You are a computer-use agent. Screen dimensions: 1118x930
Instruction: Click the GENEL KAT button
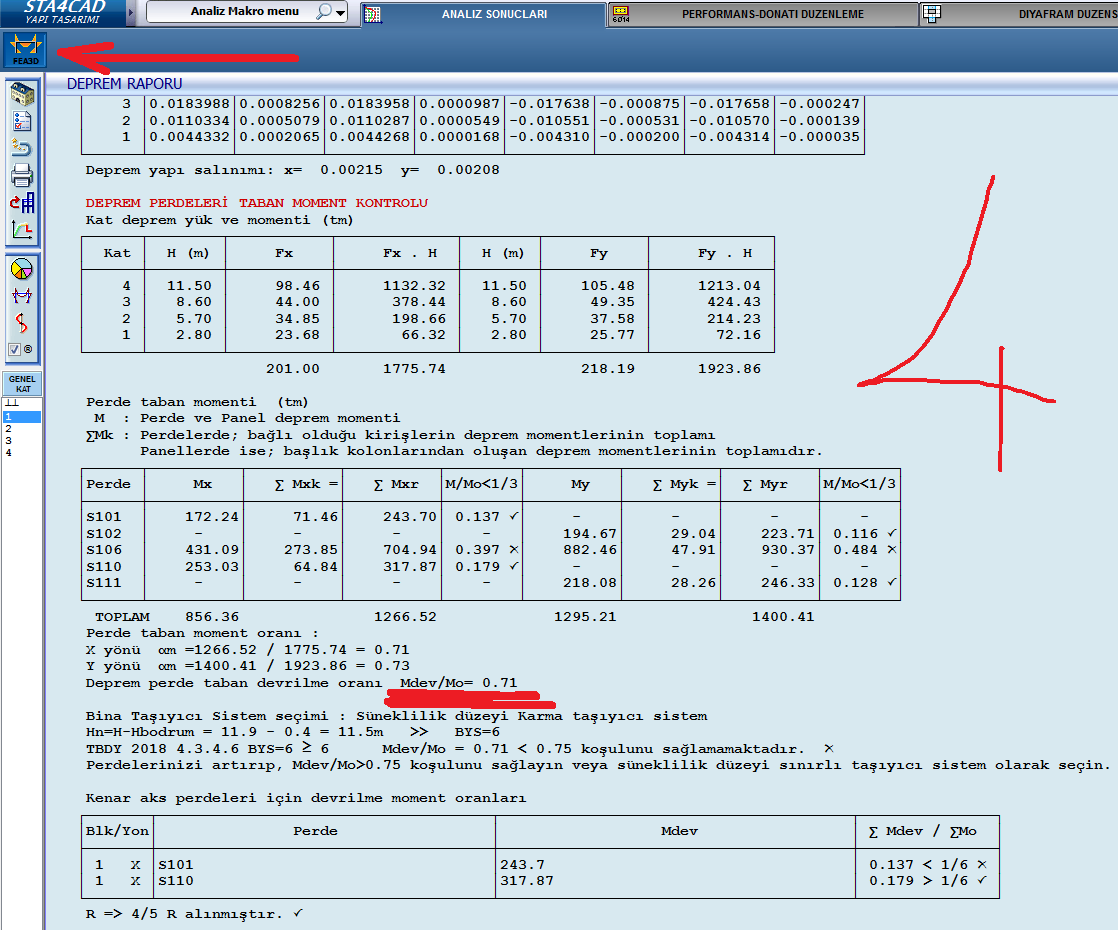click(22, 384)
